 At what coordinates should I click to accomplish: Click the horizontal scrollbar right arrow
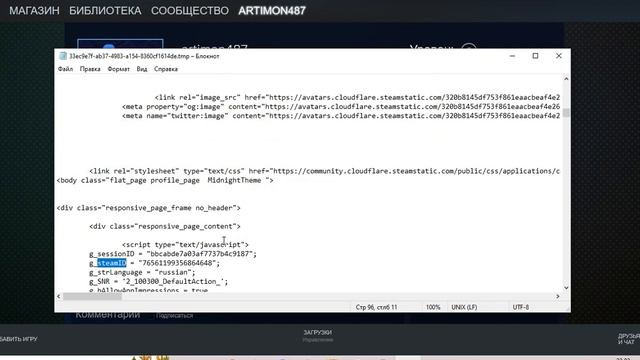coord(558,296)
